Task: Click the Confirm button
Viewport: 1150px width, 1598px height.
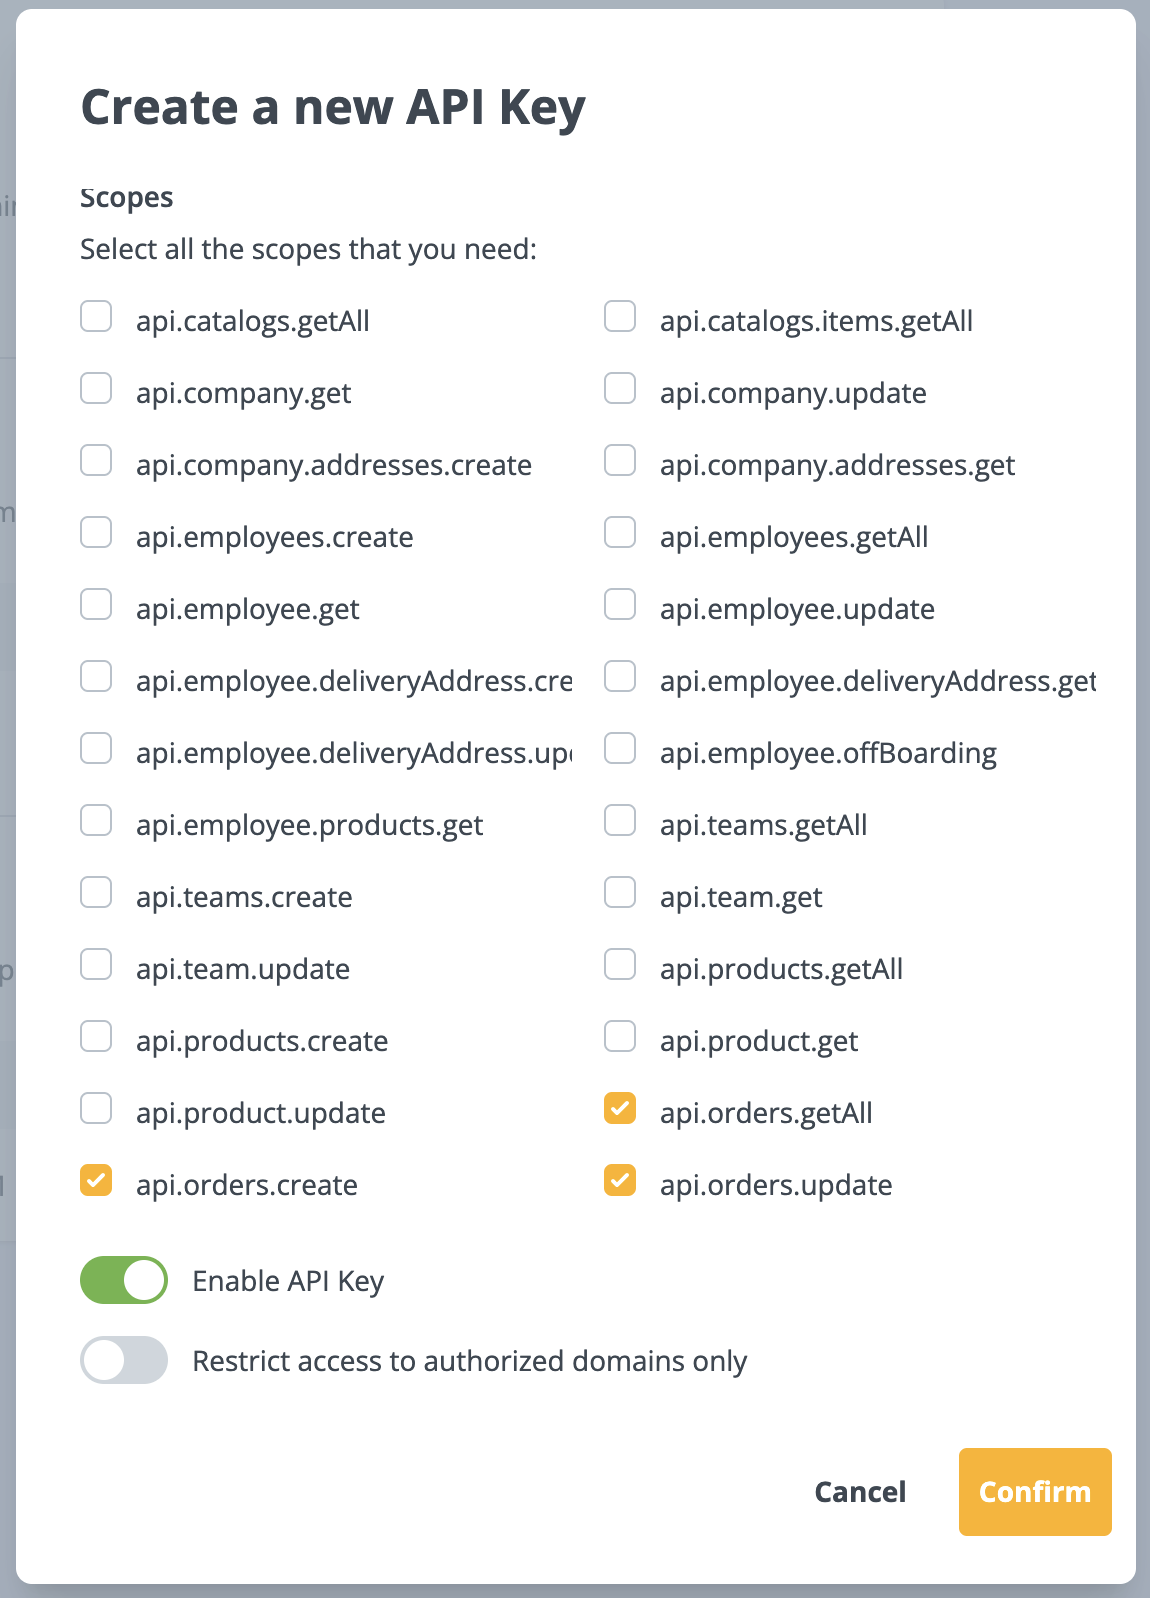Action: coord(1035,1491)
